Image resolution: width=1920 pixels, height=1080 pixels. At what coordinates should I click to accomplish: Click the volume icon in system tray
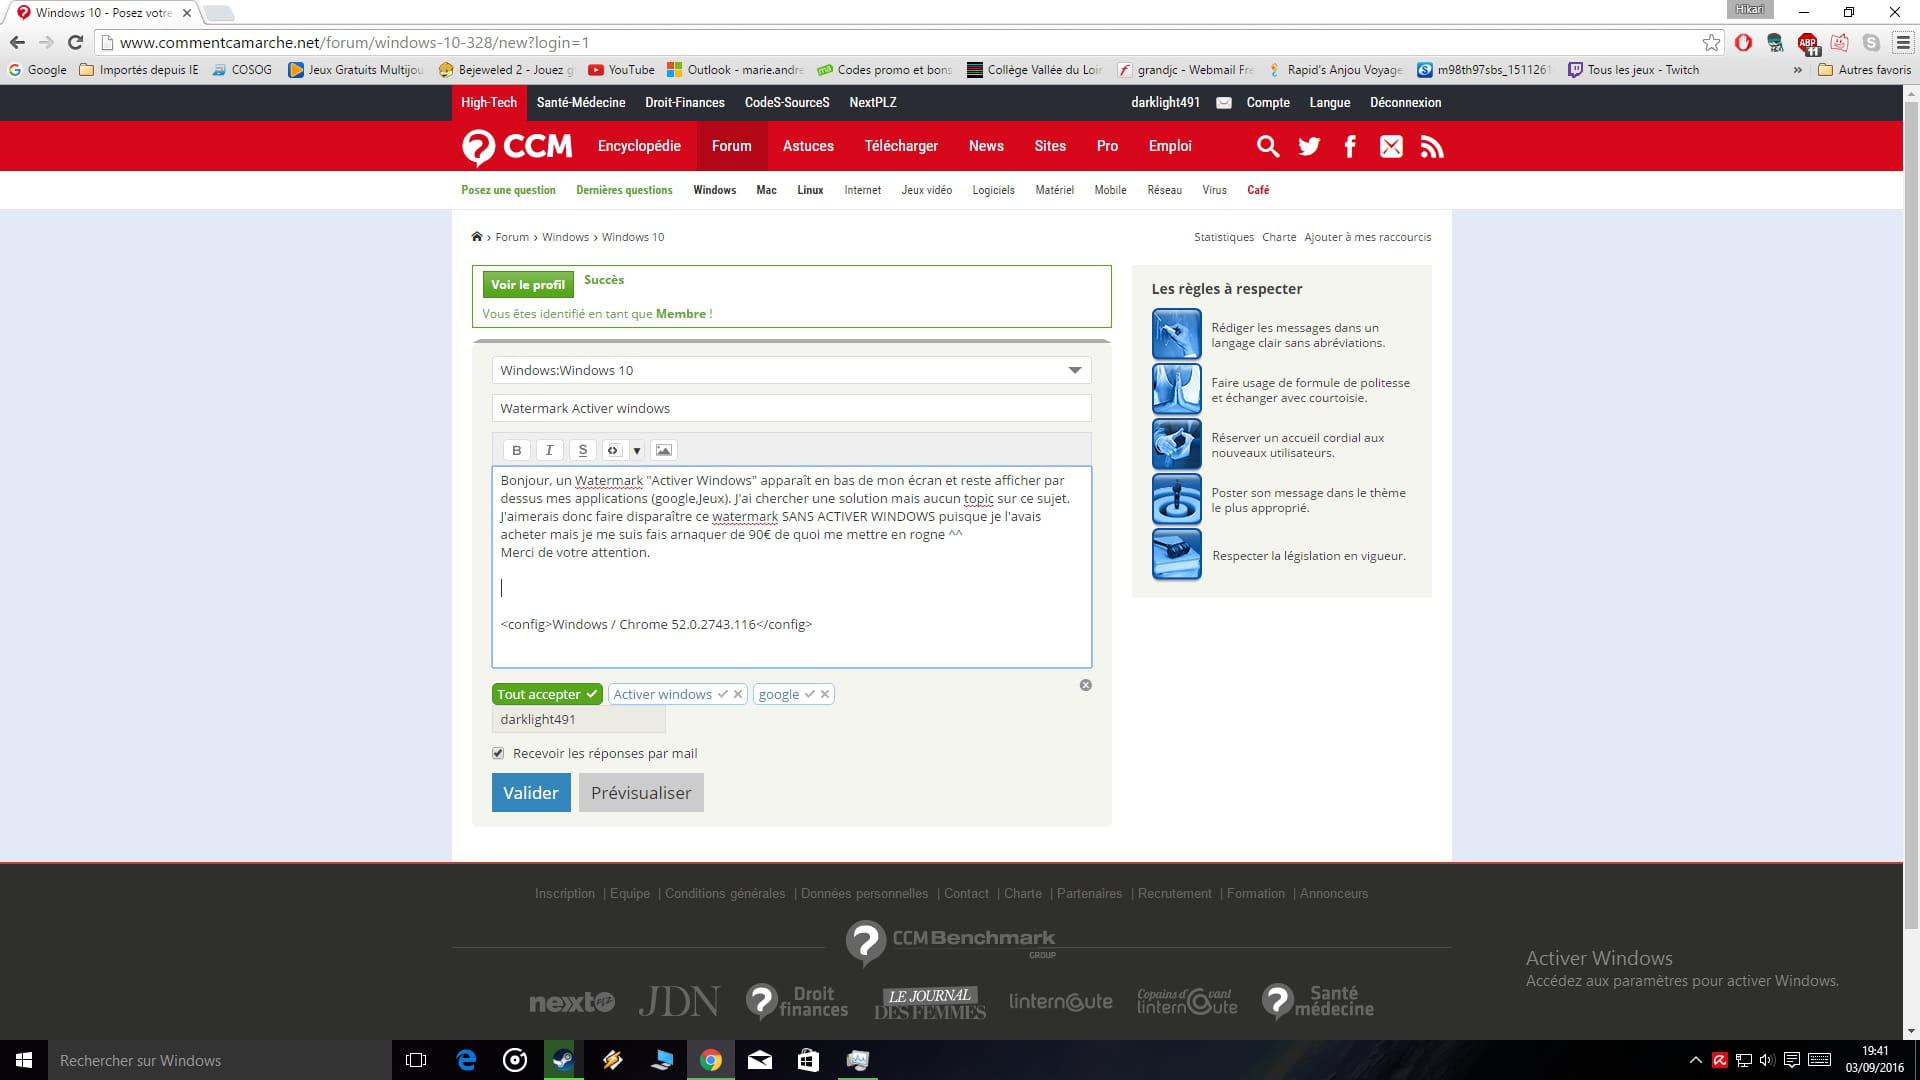click(x=1767, y=1060)
